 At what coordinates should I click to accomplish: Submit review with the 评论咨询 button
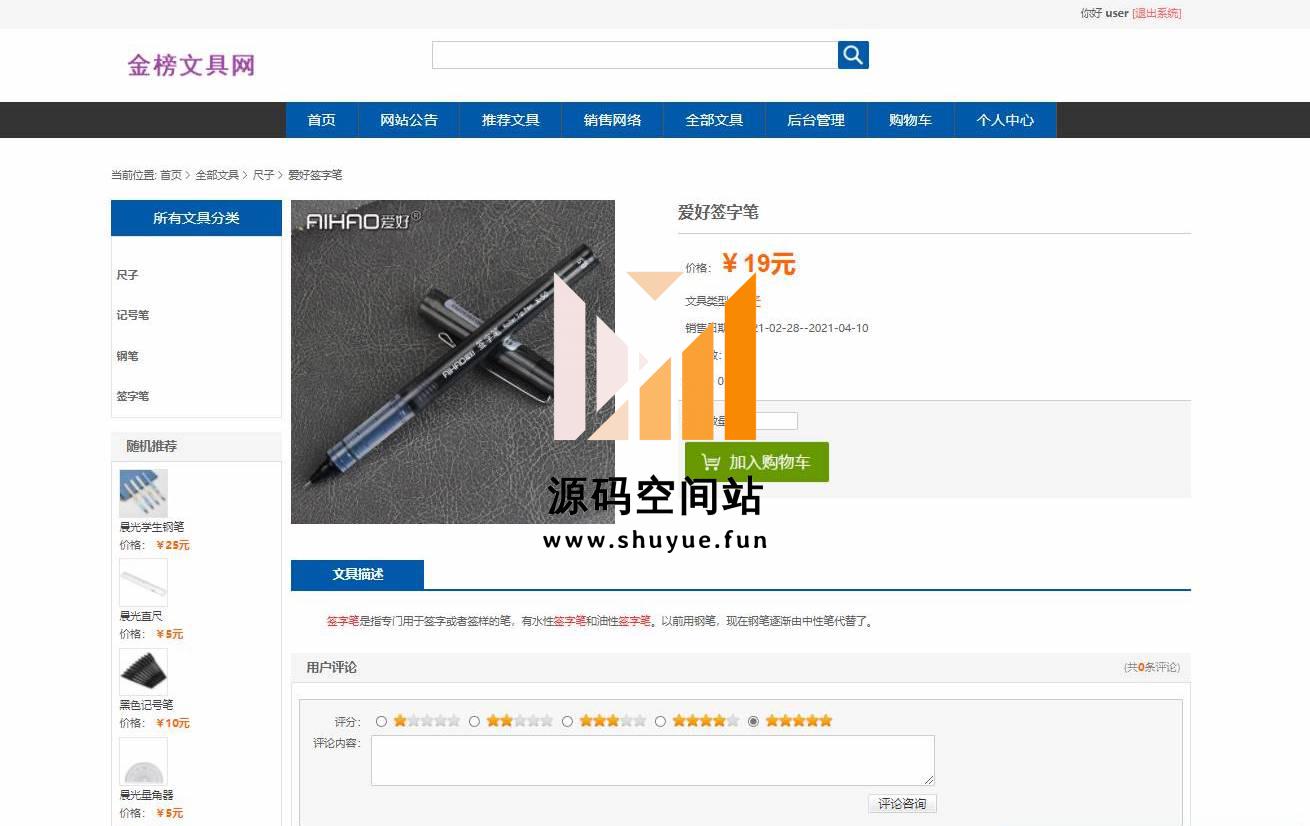pos(902,804)
